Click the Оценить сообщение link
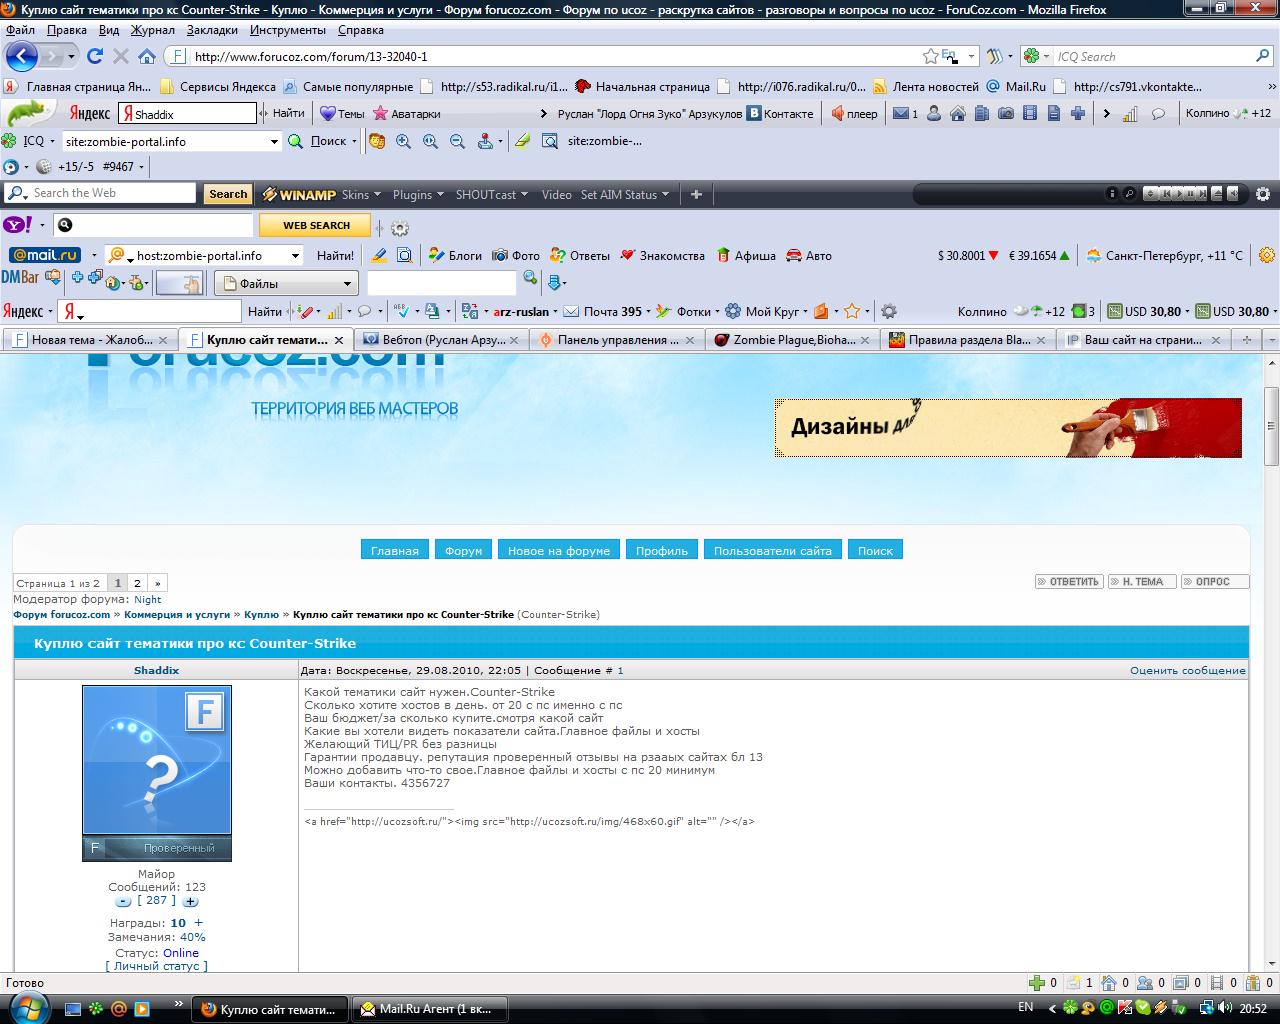The height and width of the screenshot is (1024, 1280). [1188, 670]
